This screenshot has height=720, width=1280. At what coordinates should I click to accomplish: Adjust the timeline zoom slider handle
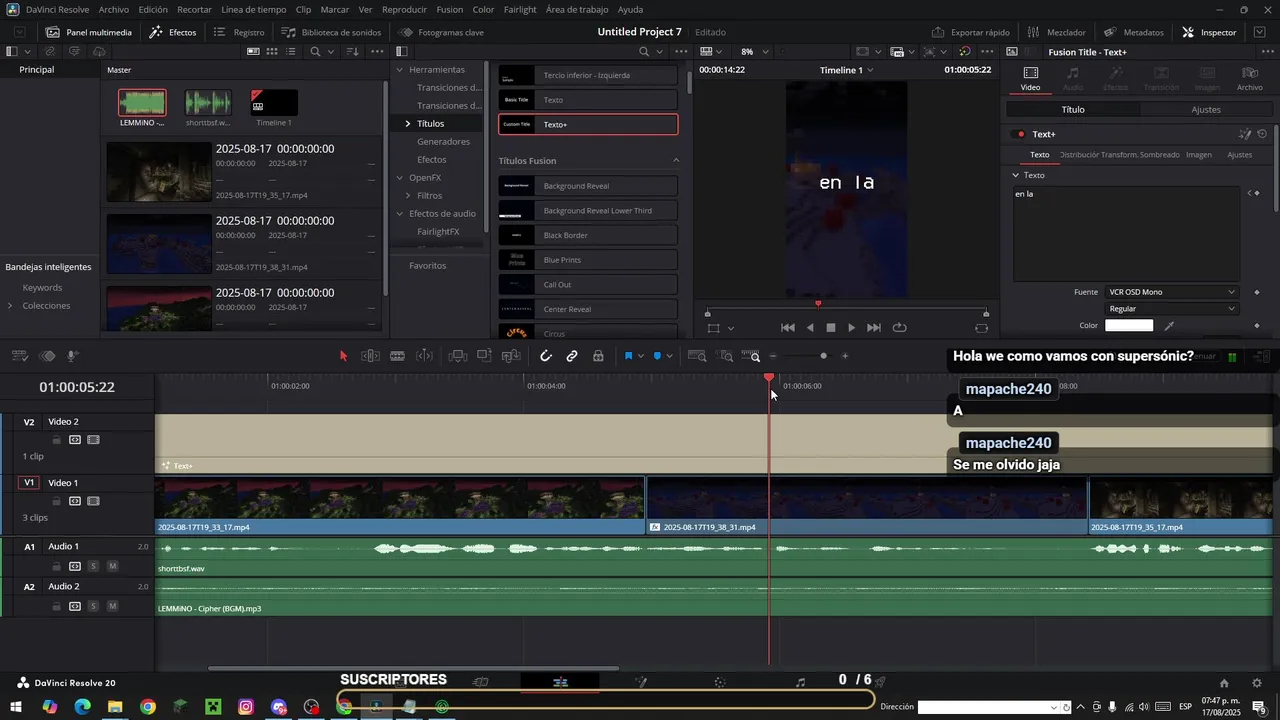tap(823, 356)
